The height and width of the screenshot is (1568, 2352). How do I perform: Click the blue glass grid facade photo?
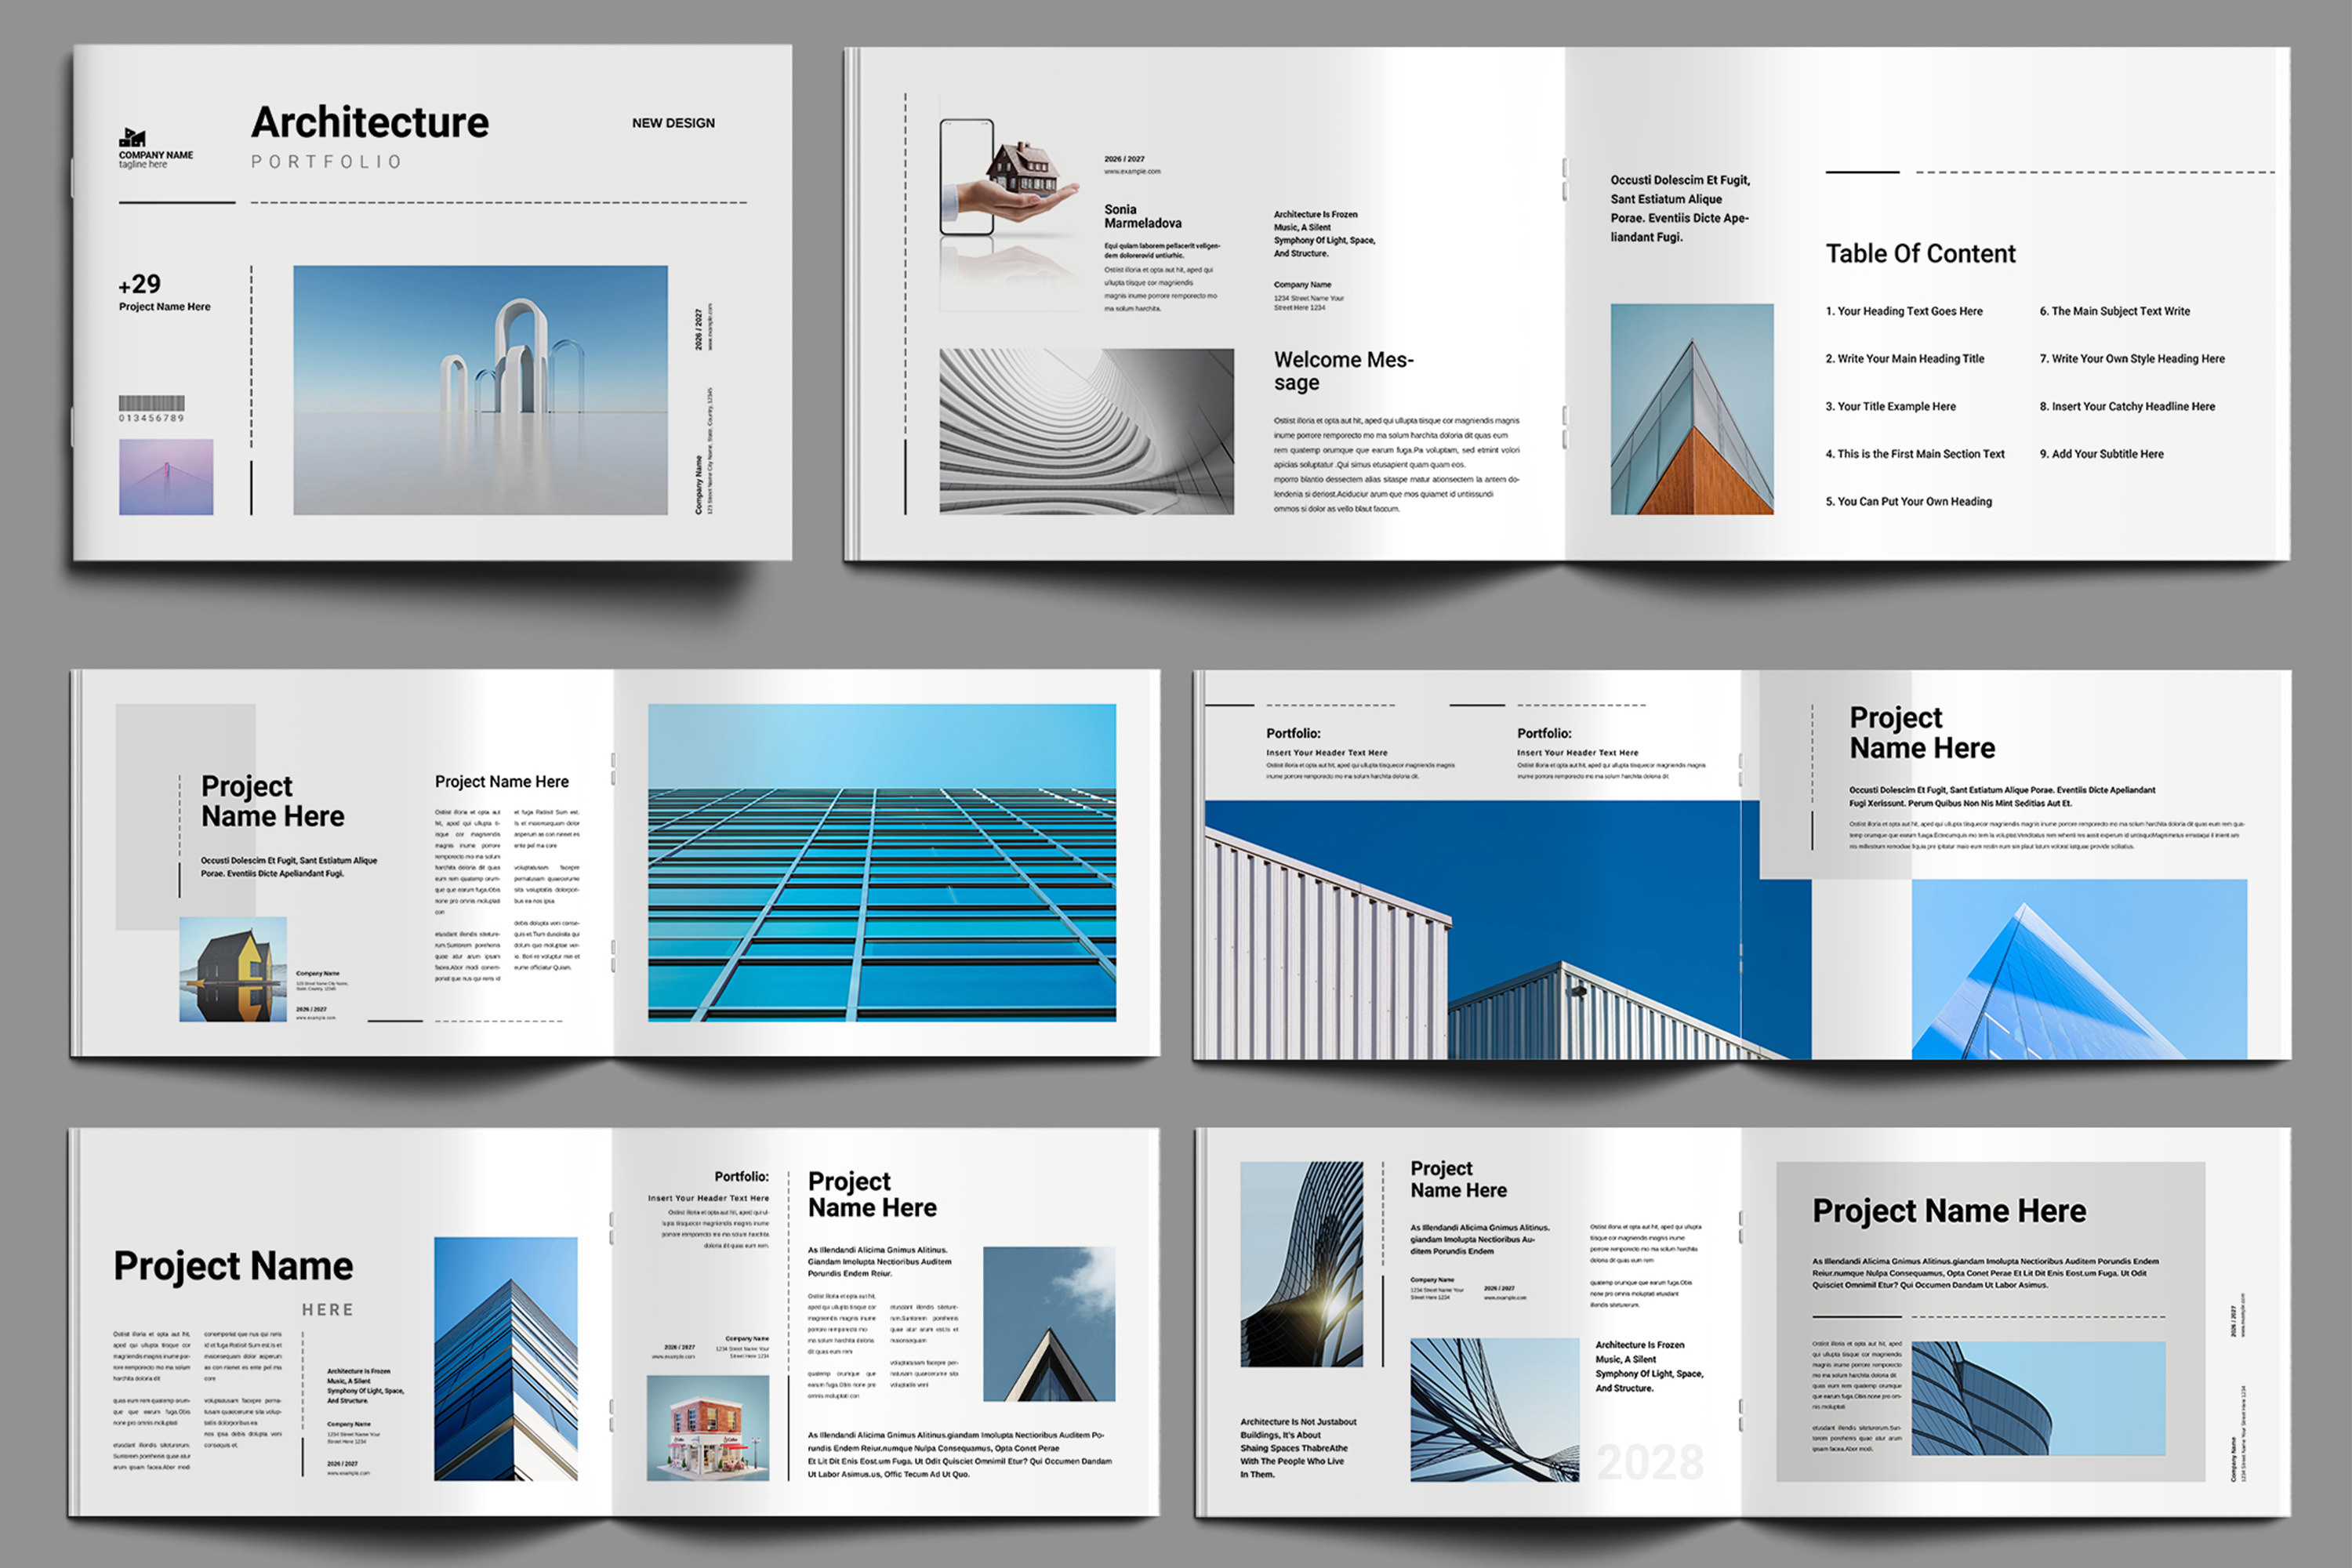point(881,862)
